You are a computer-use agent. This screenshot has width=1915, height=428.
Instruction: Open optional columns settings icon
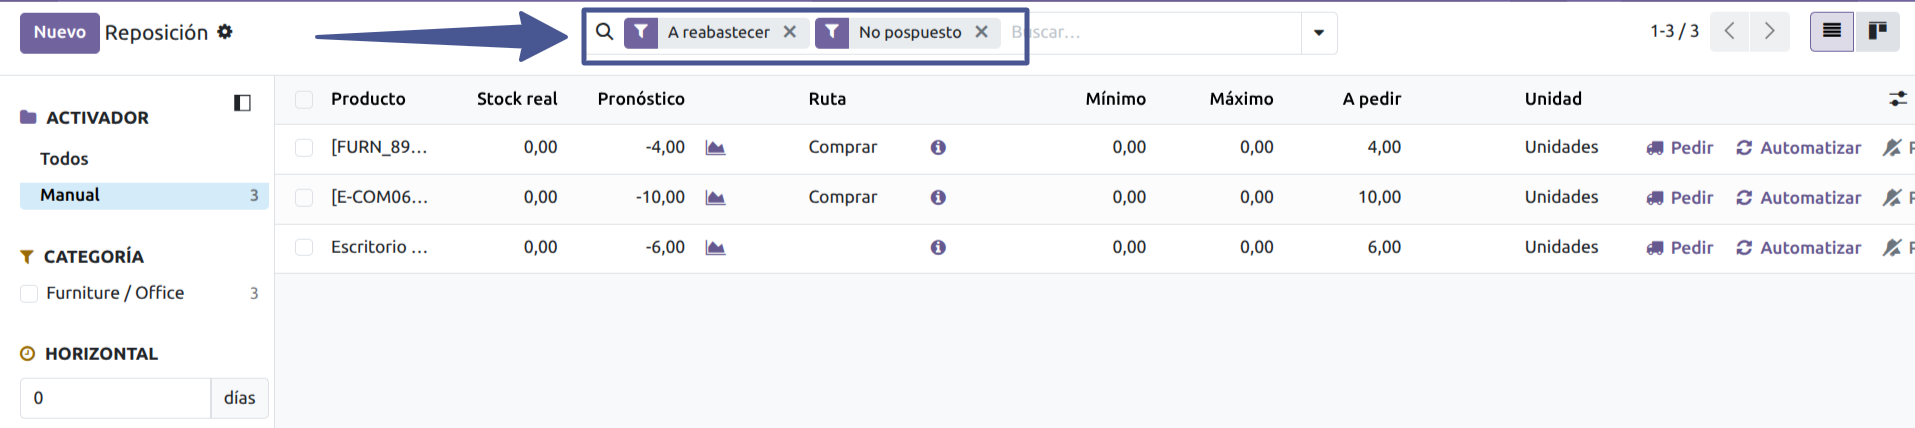pos(1897,99)
